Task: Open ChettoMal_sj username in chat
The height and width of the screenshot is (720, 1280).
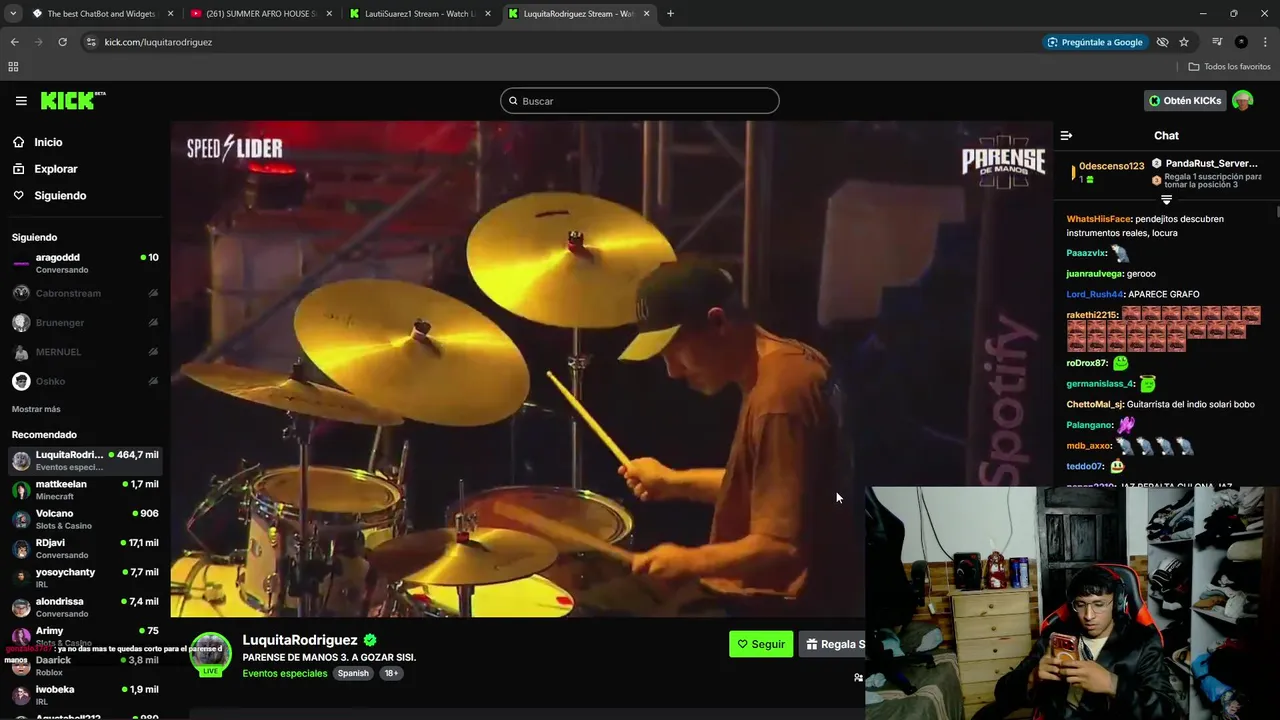Action: (1095, 404)
